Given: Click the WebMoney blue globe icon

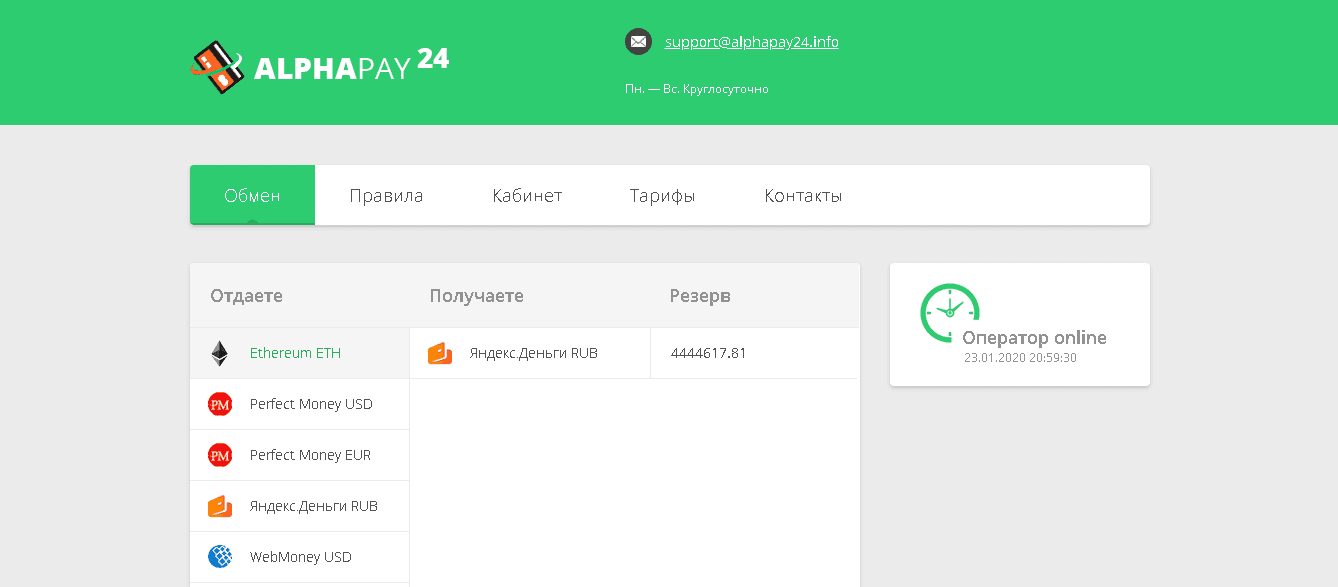Looking at the screenshot, I should point(219,557).
